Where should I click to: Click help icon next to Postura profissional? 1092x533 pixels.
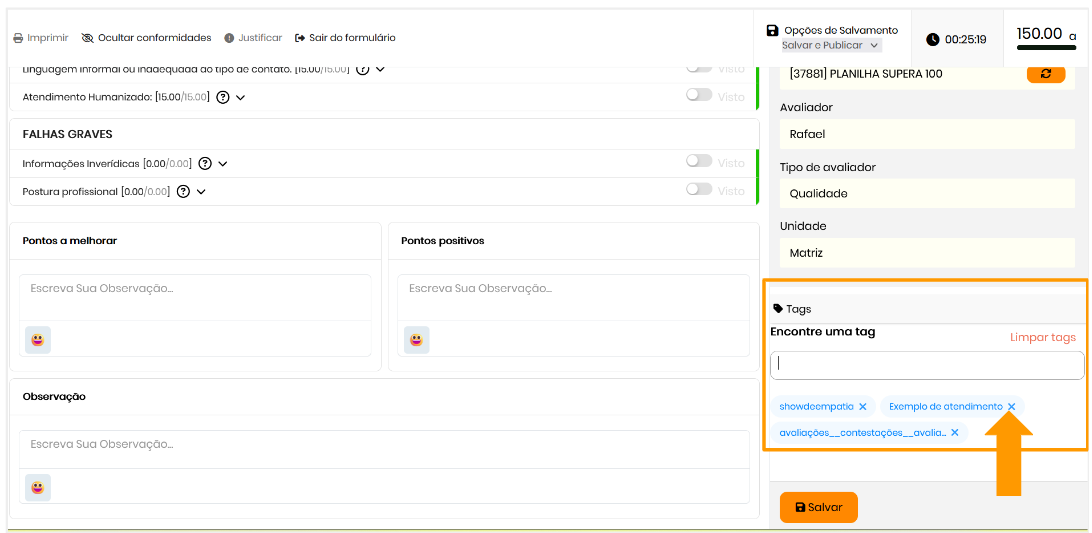[183, 191]
